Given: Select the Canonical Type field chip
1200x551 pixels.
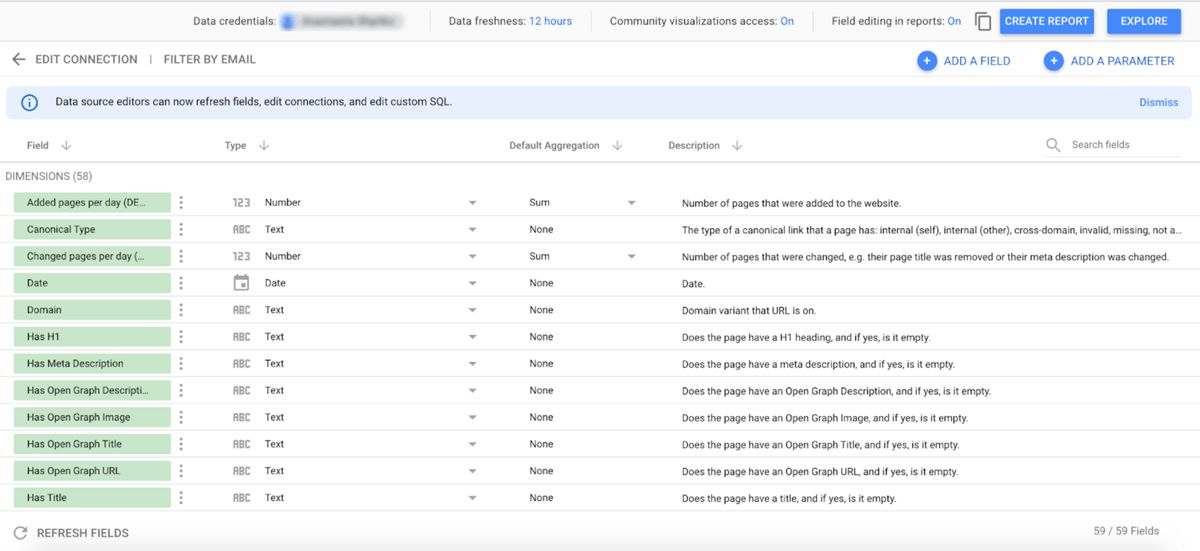Looking at the screenshot, I should pos(93,229).
